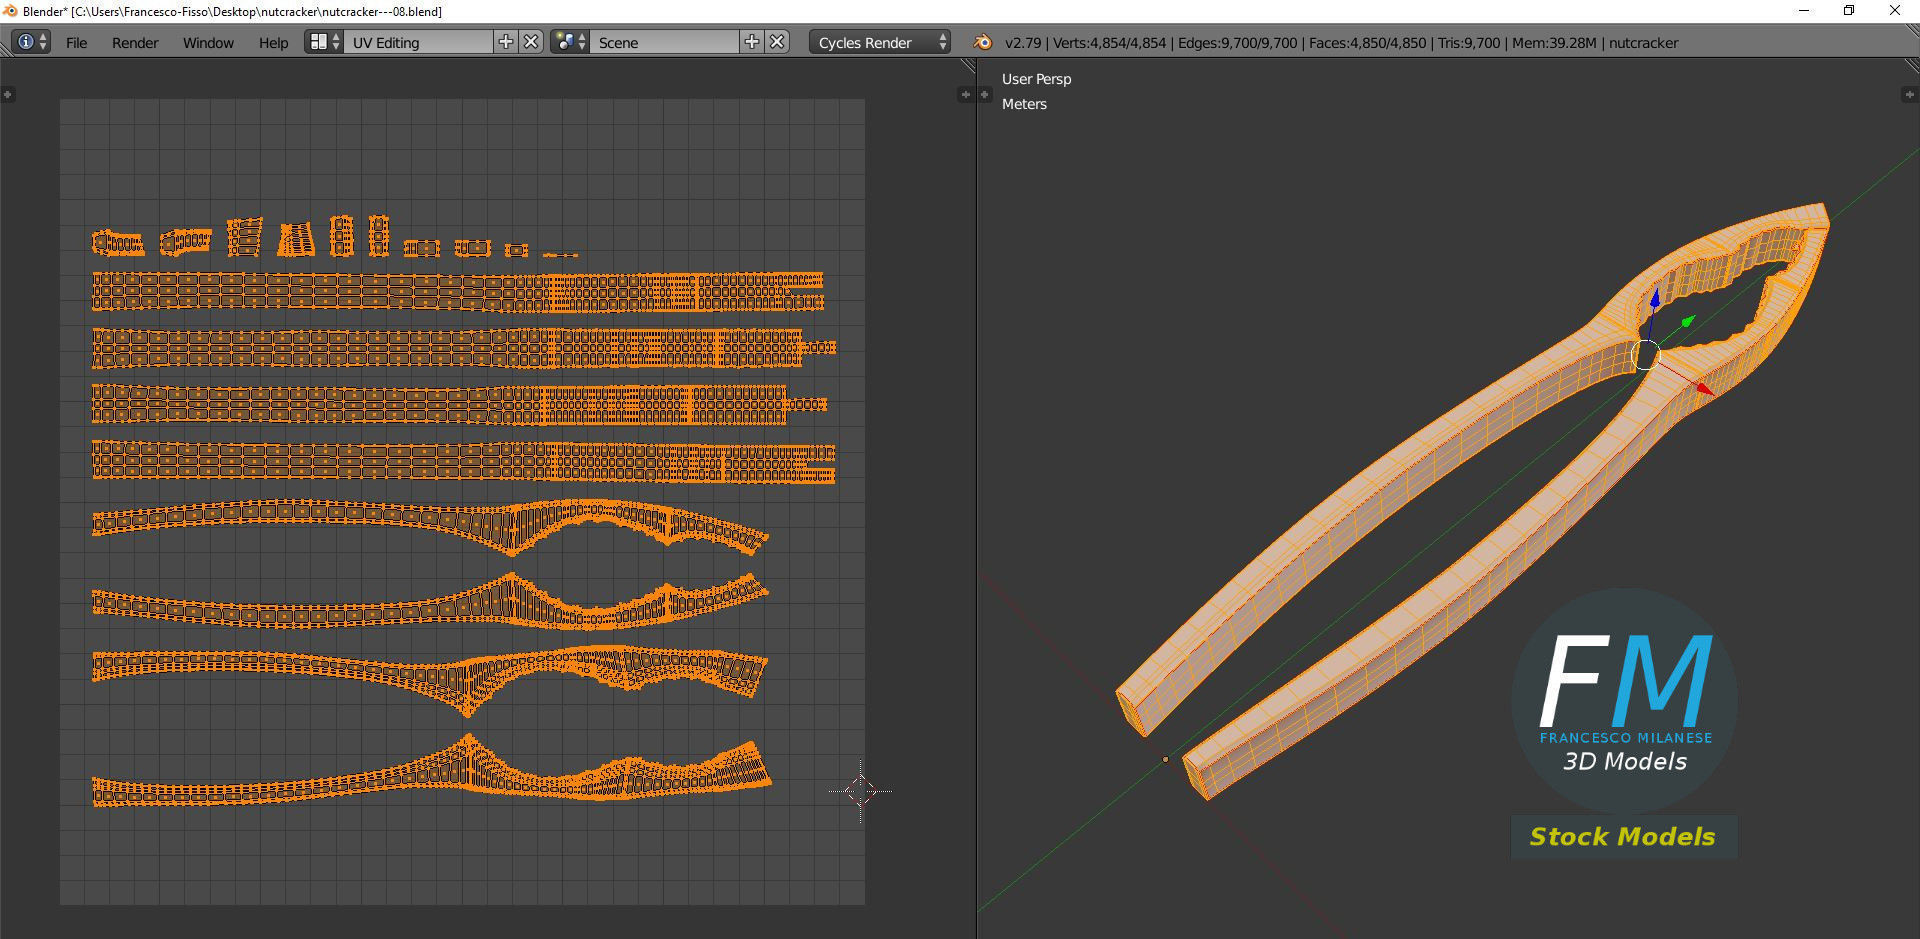Open the Help menu
Screen dimensions: 1920x939
(x=273, y=42)
